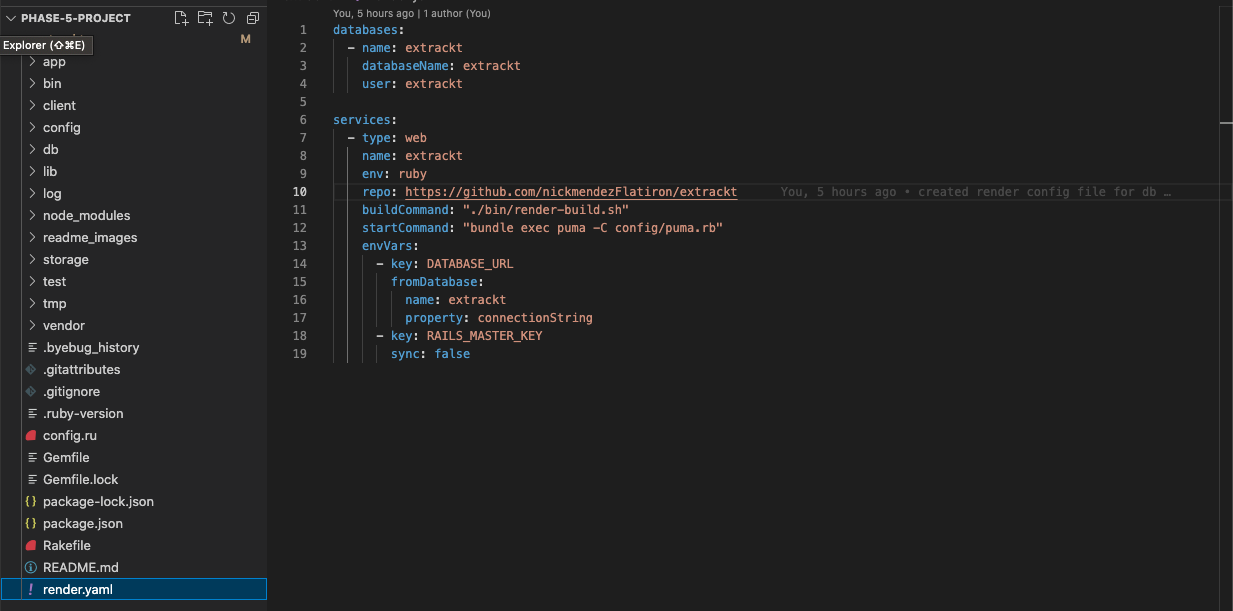Click the red Ruby icon beside config.ru

click(31, 435)
